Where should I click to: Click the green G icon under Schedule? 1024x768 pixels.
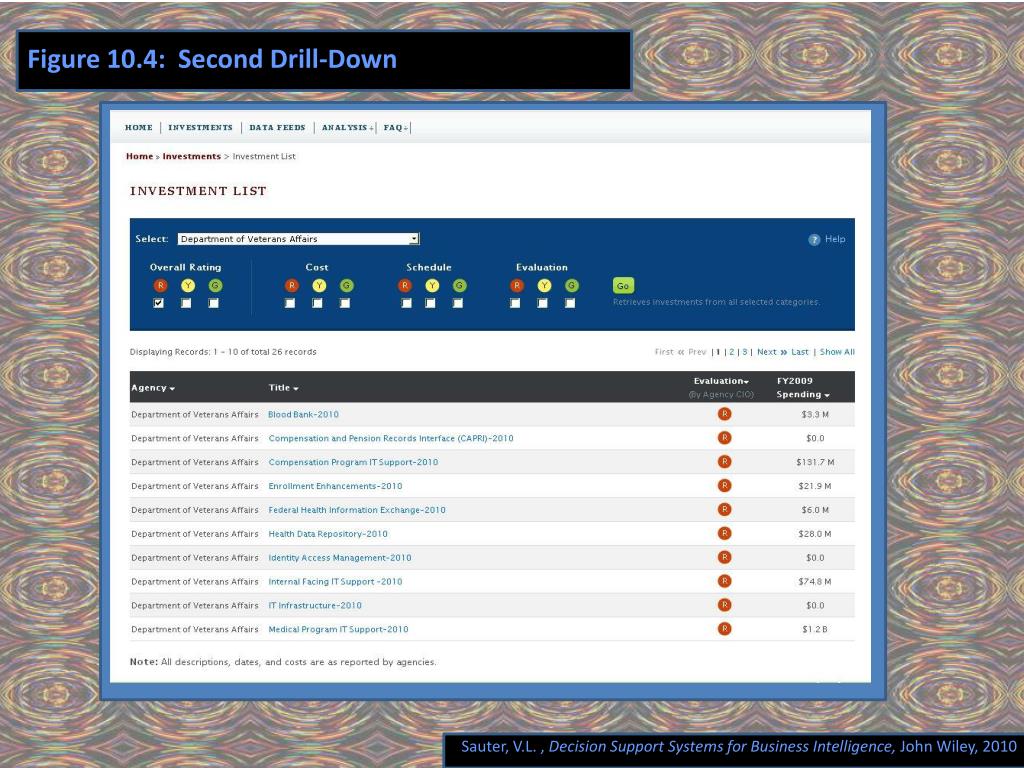[459, 285]
